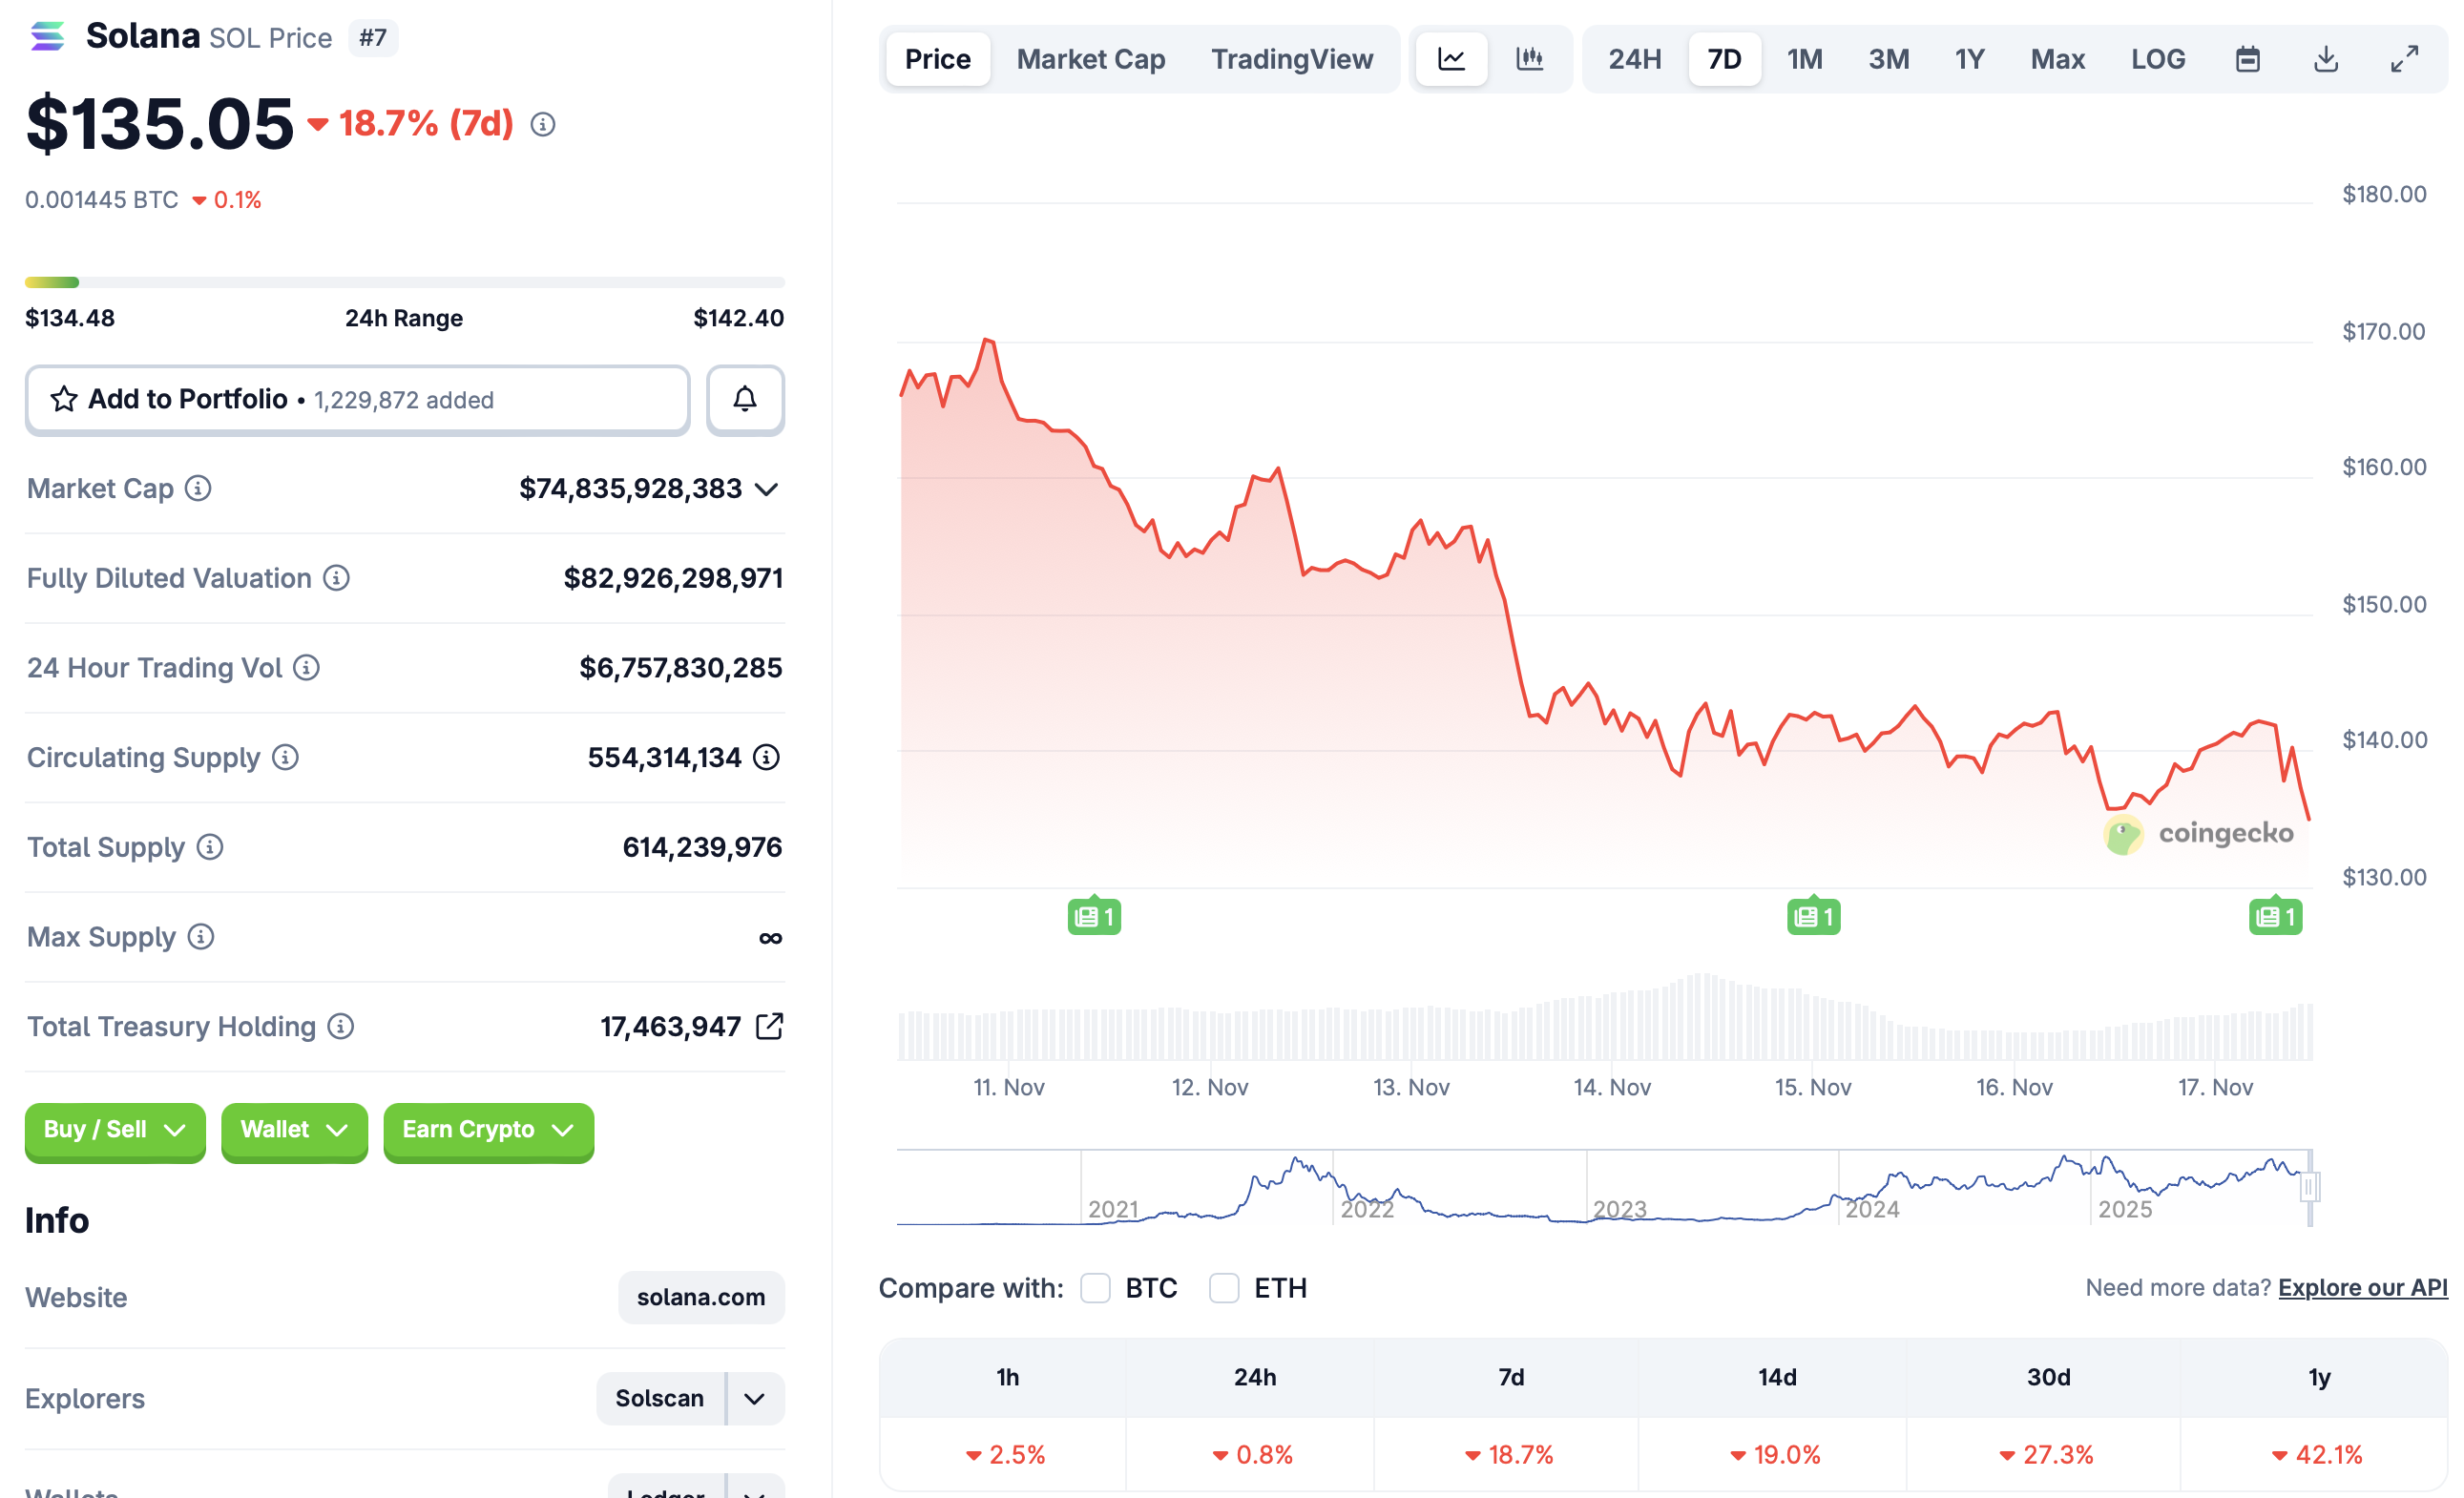Open the calendar date range picker
Viewport: 2464px width, 1498px height.
pos(2247,59)
